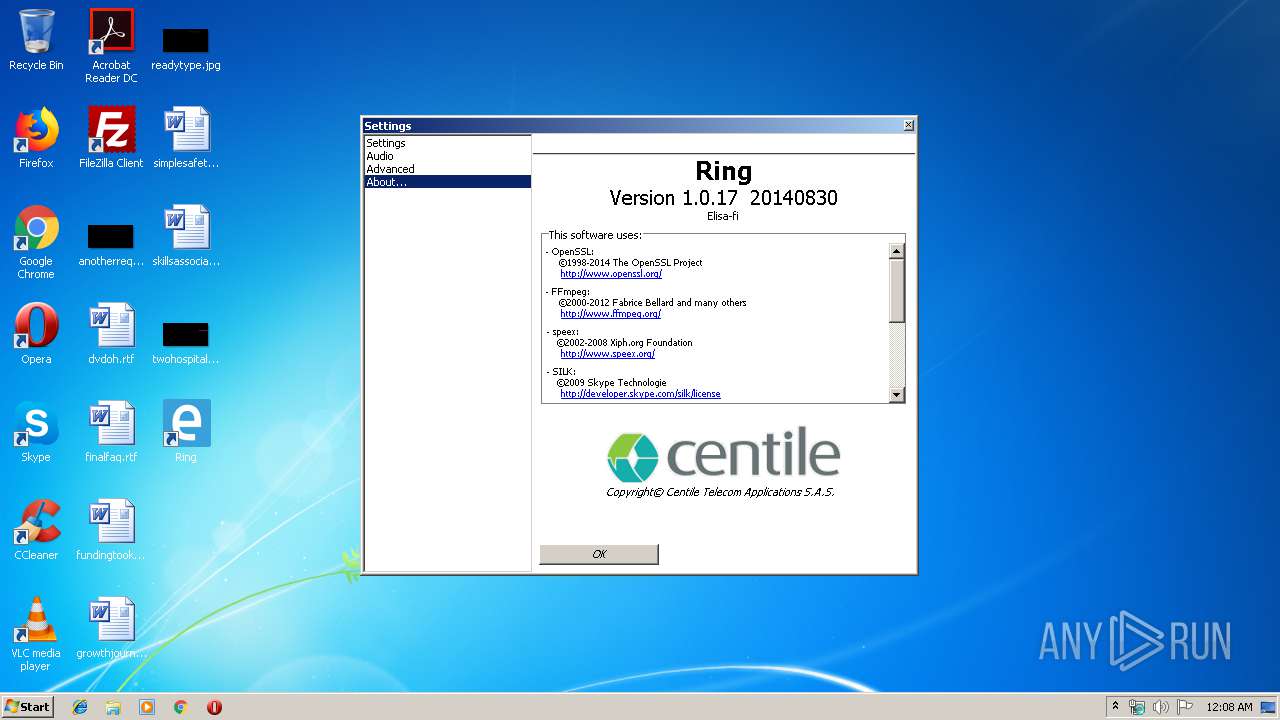Open the Advanced settings section
Viewport: 1280px width, 720px height.
coord(447,169)
